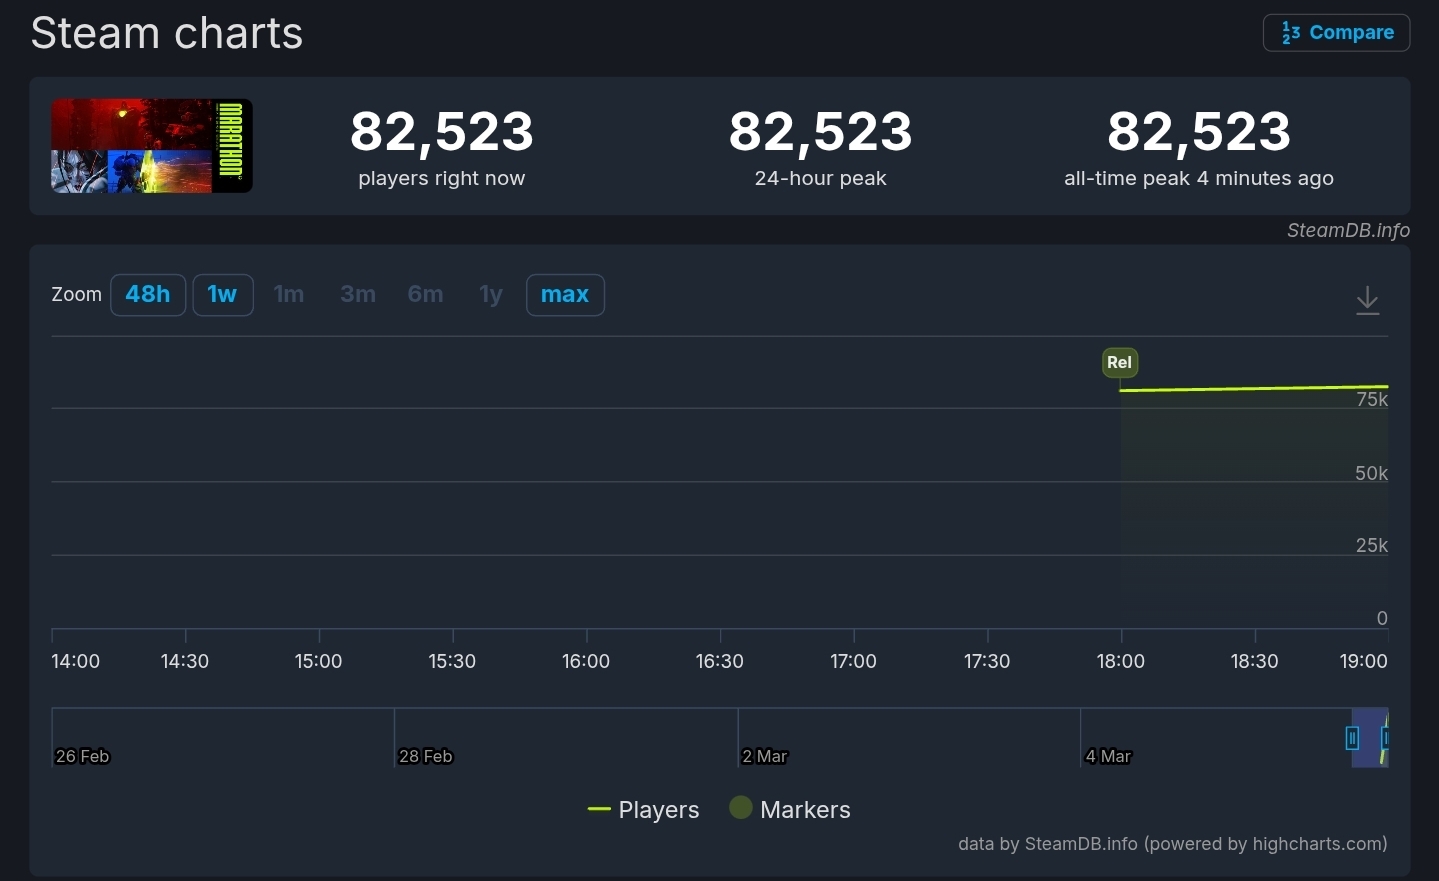Click the SteamDB.info credit text

tap(1348, 230)
